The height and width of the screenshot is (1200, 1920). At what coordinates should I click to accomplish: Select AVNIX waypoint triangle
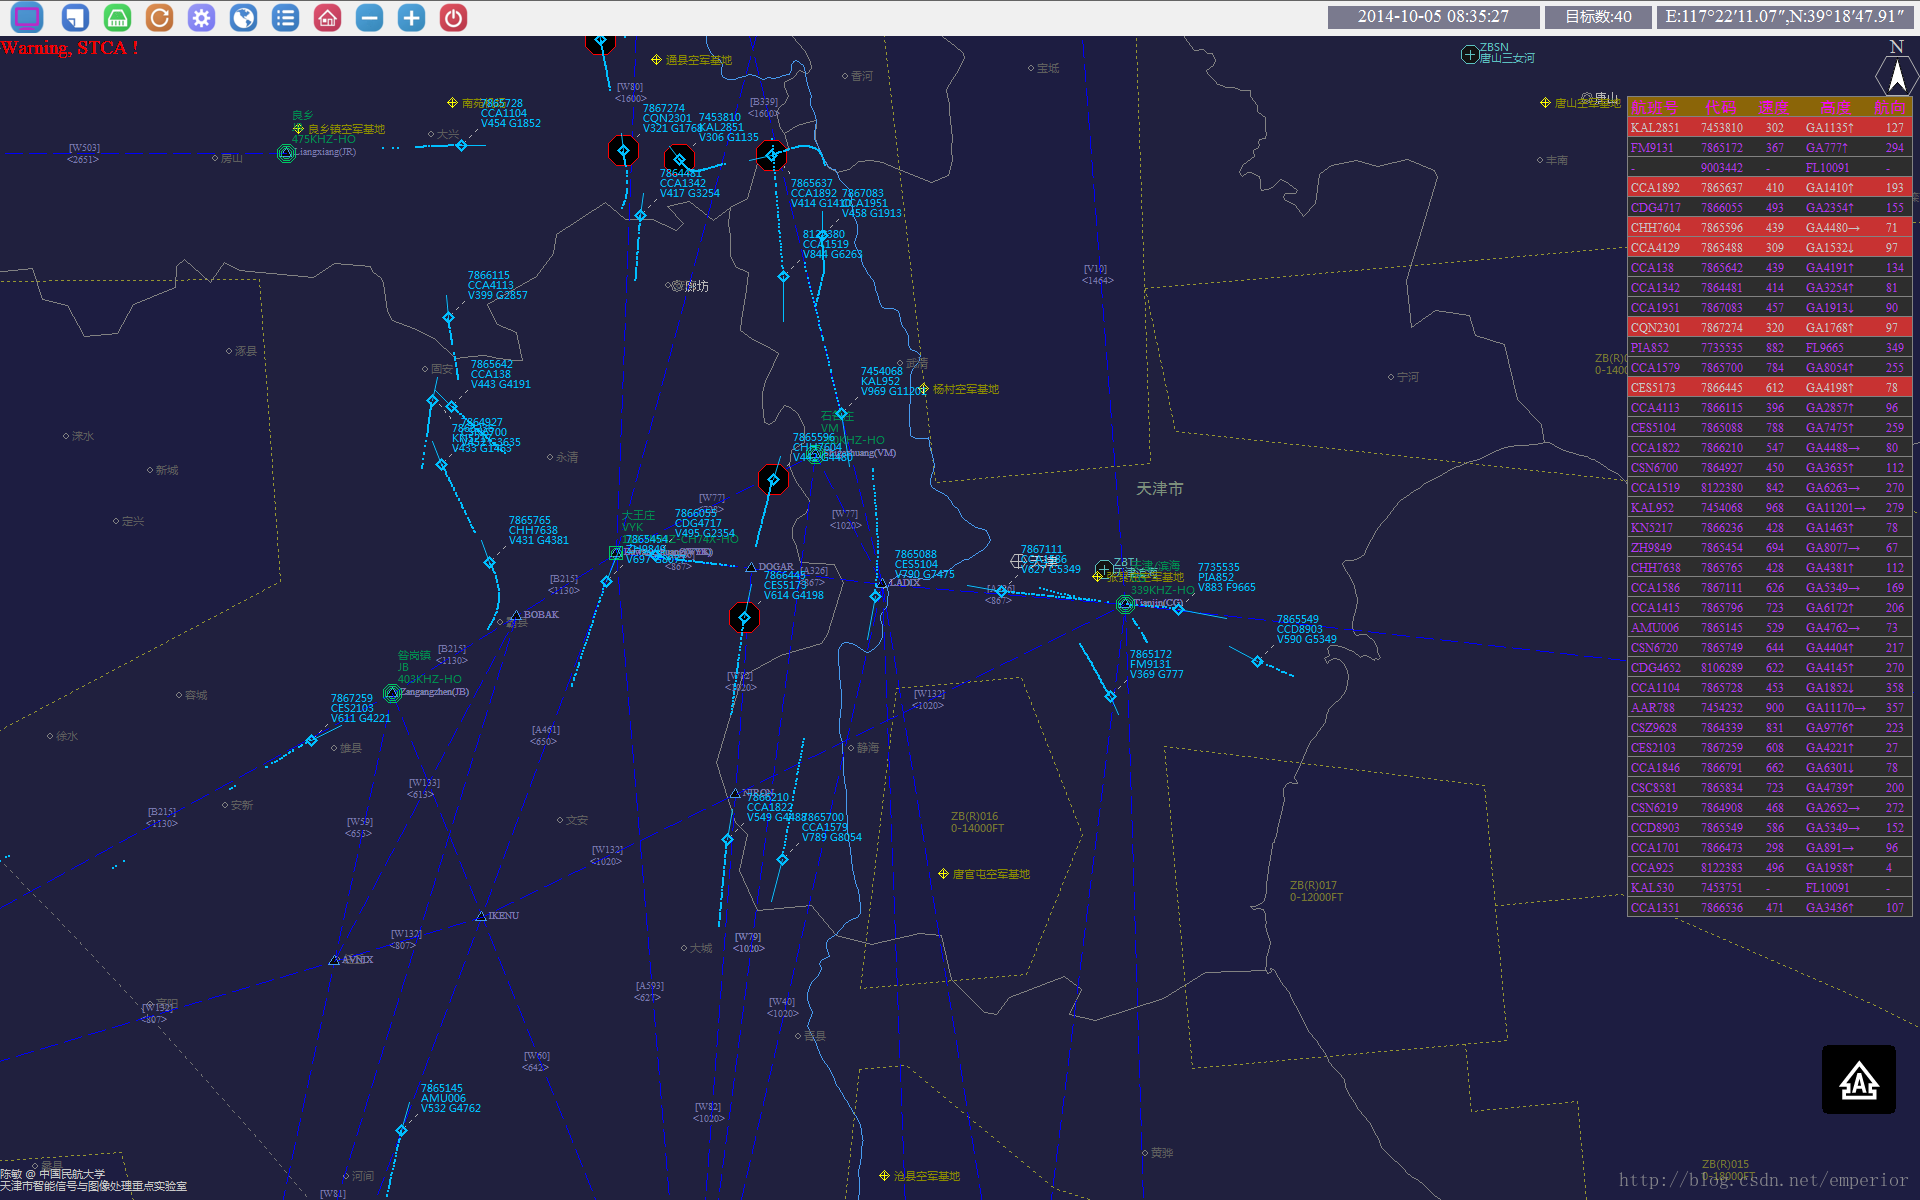pos(334,960)
